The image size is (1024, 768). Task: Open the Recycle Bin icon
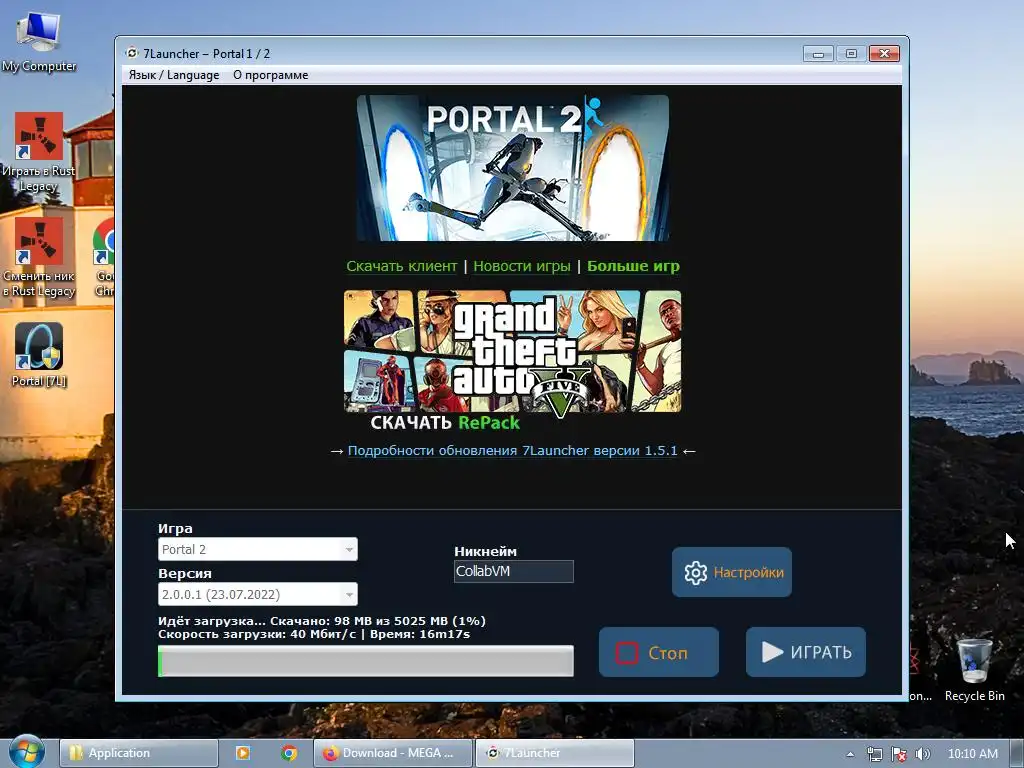[x=974, y=670]
